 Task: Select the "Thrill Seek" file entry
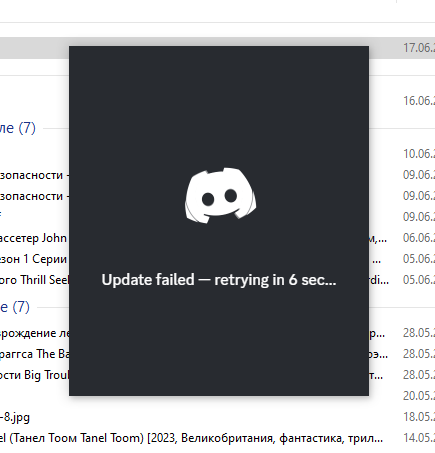34,280
